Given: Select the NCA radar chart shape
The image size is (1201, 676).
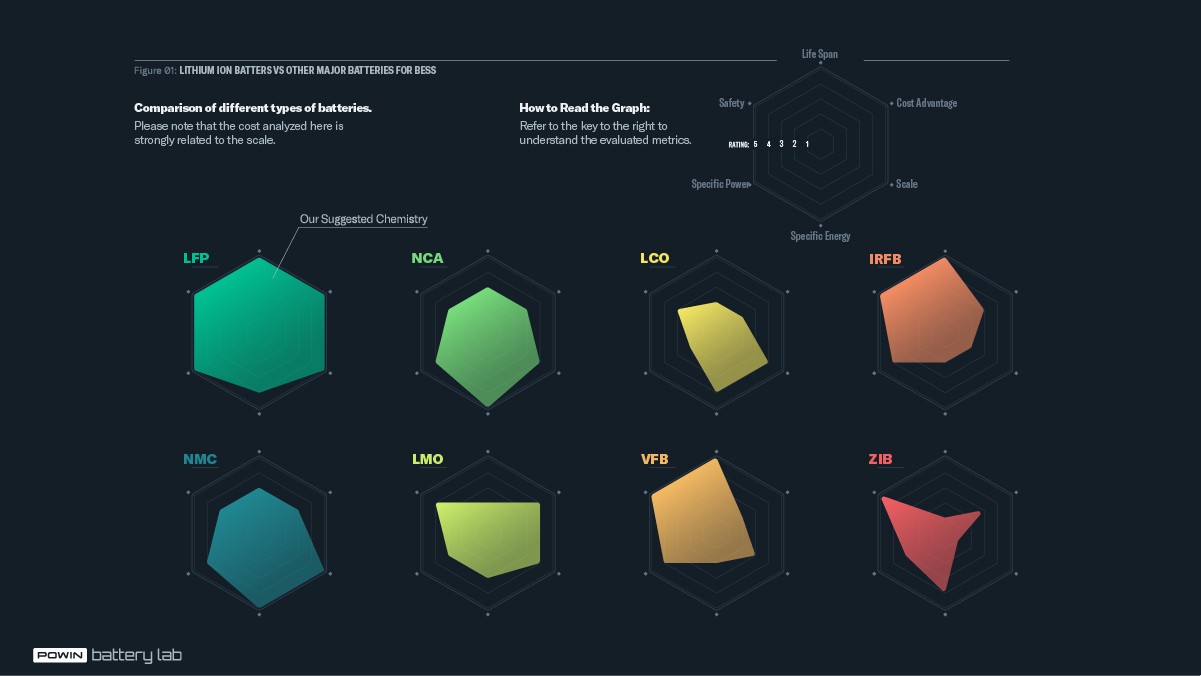Looking at the screenshot, I should (x=488, y=347).
